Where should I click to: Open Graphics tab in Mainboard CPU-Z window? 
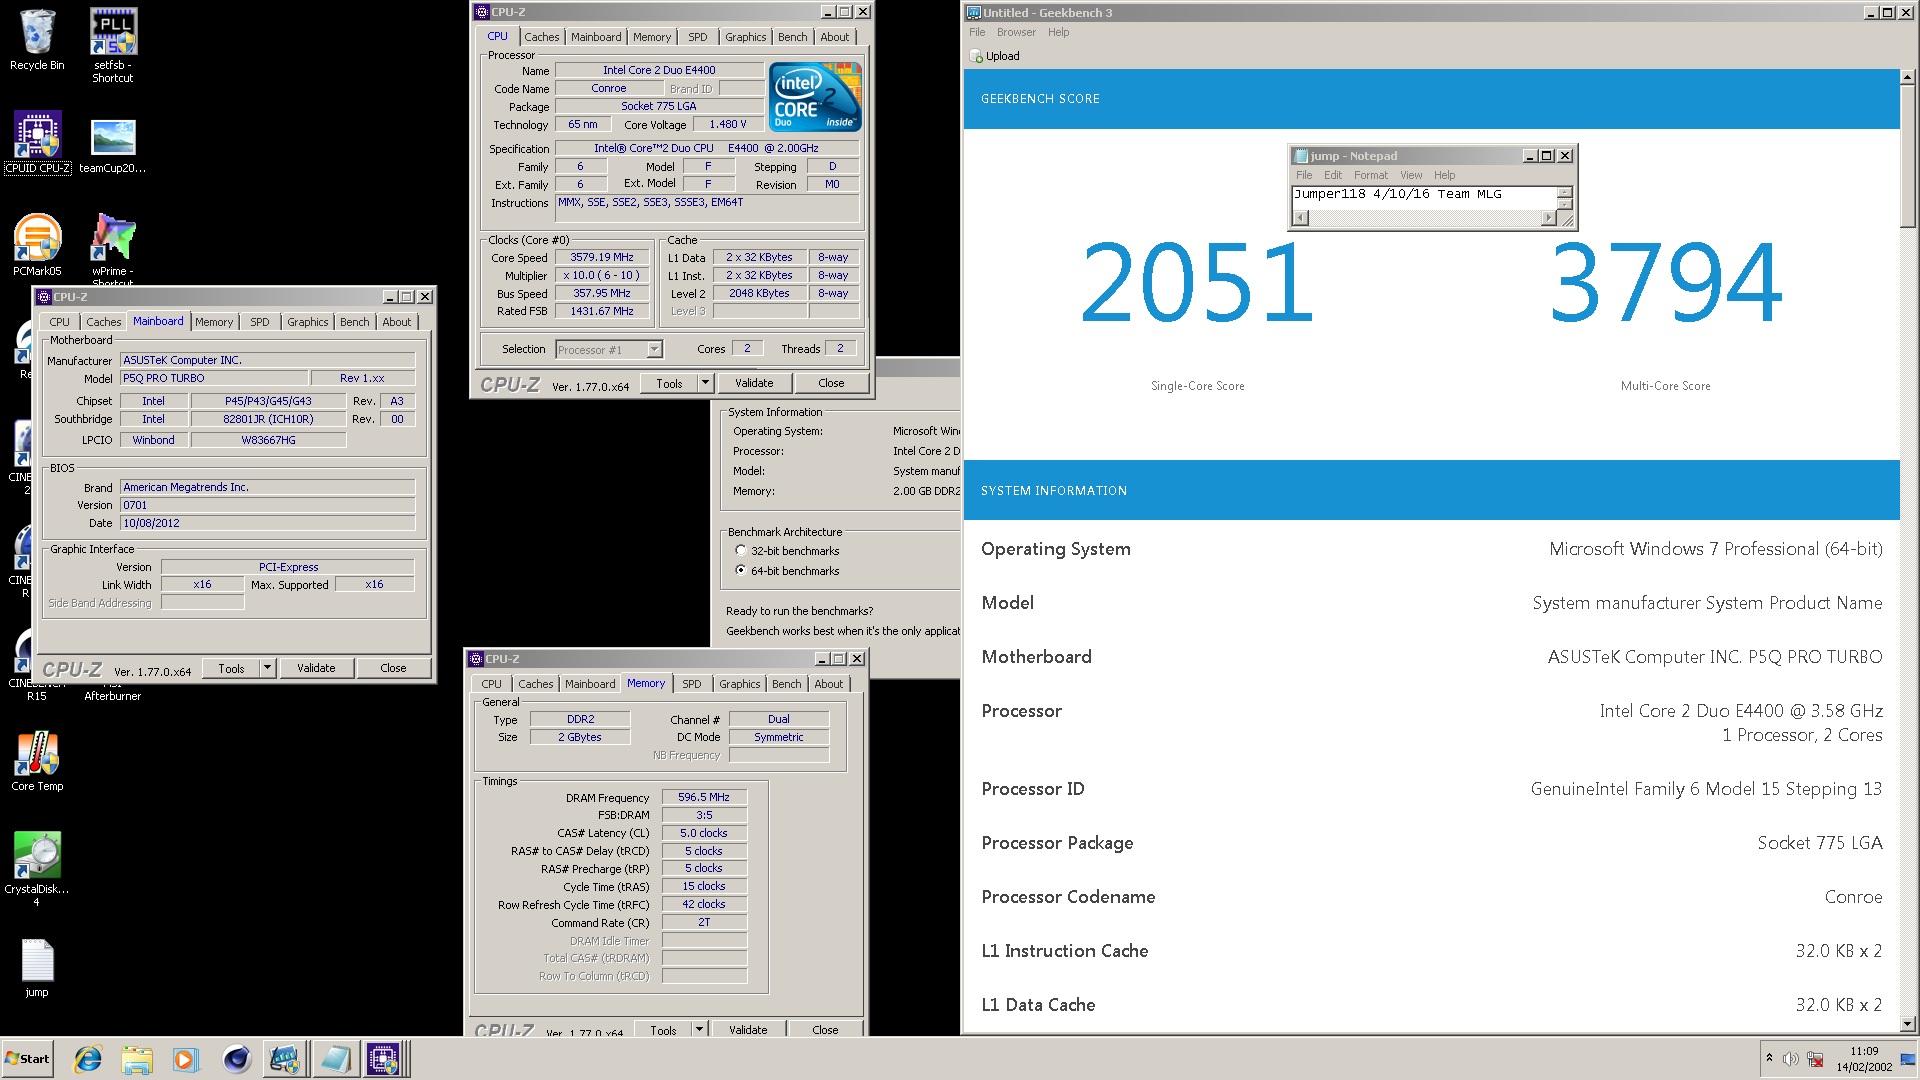pyautogui.click(x=307, y=322)
